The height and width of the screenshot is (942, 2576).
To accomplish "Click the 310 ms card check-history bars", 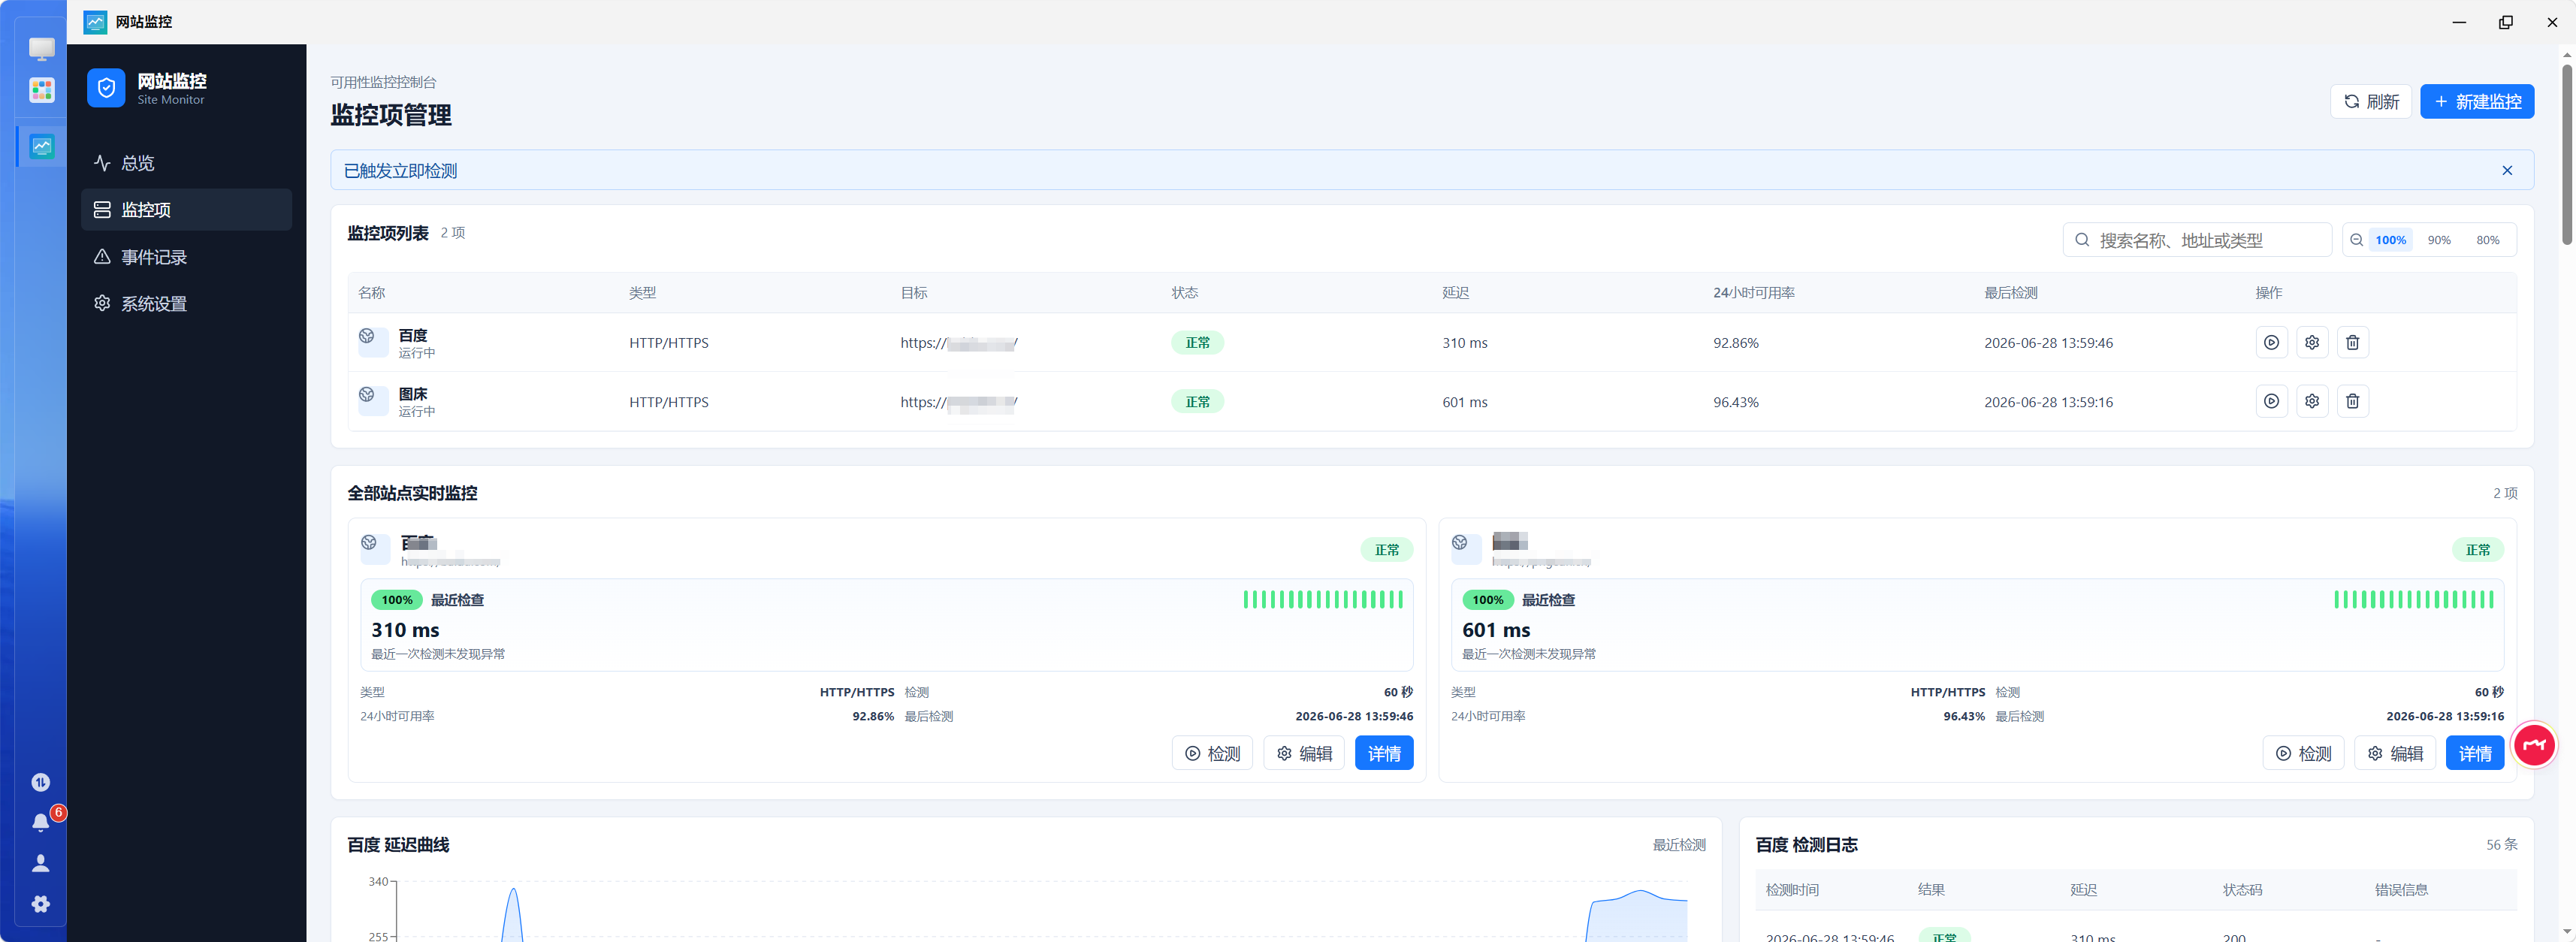I will (x=1323, y=600).
